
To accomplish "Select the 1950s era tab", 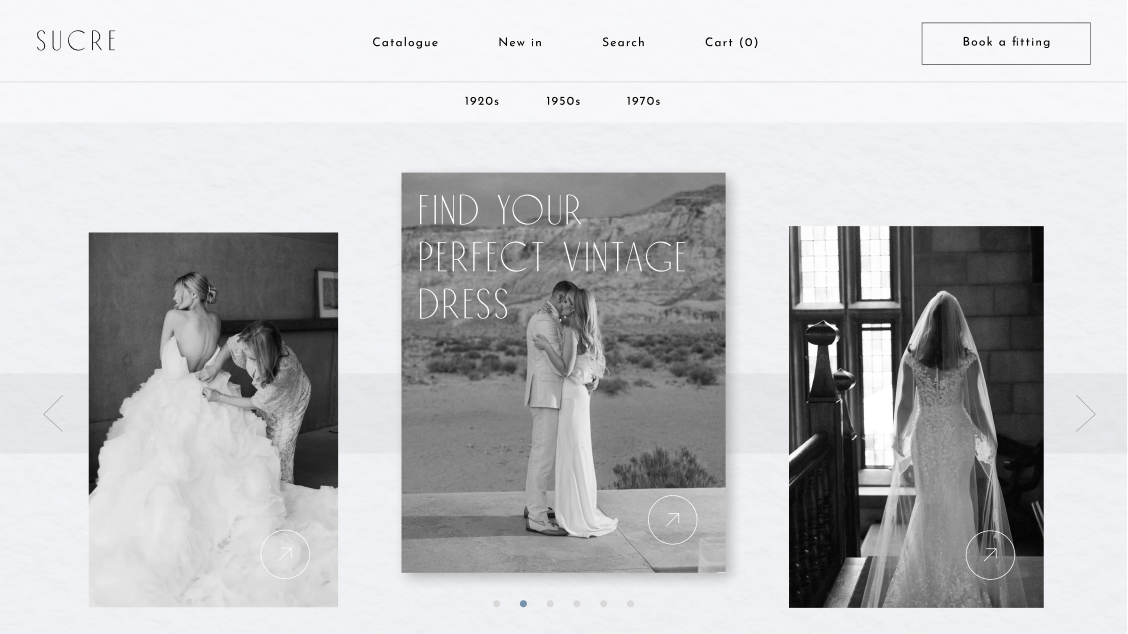I will coord(562,101).
